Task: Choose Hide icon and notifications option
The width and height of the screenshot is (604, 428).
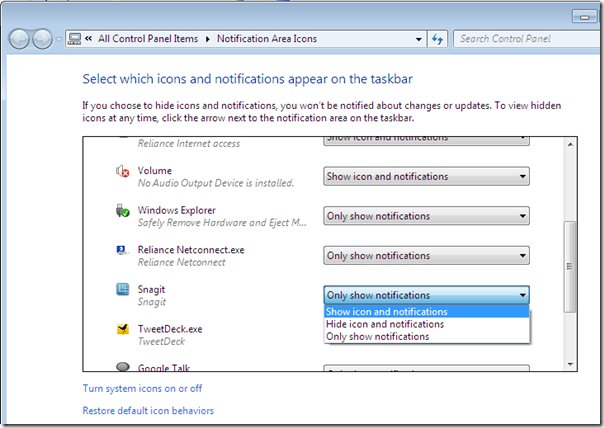Action: point(426,324)
